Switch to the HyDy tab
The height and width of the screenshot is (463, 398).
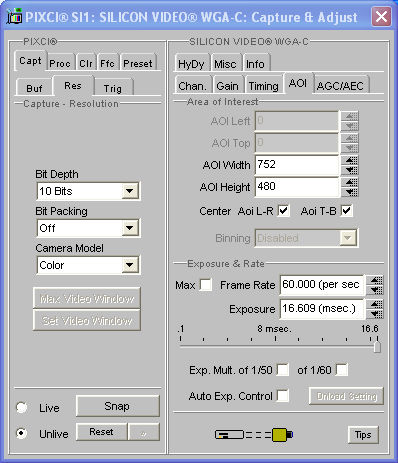coord(191,63)
